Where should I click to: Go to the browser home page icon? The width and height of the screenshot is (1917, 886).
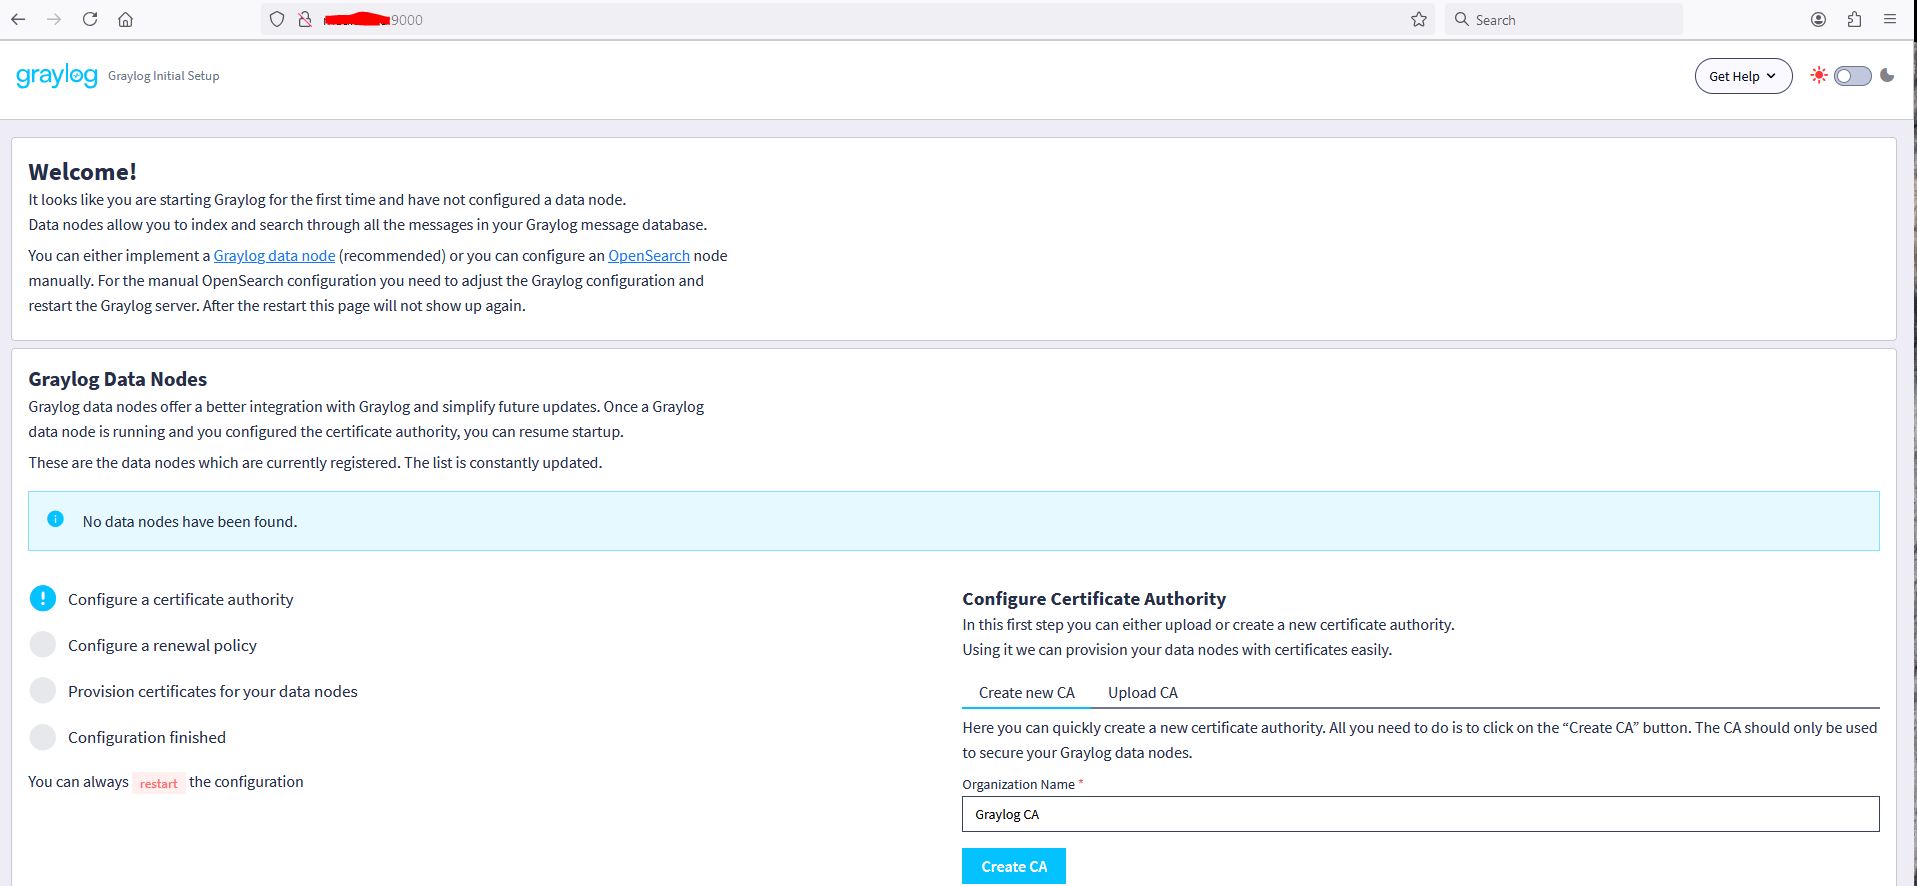click(125, 19)
